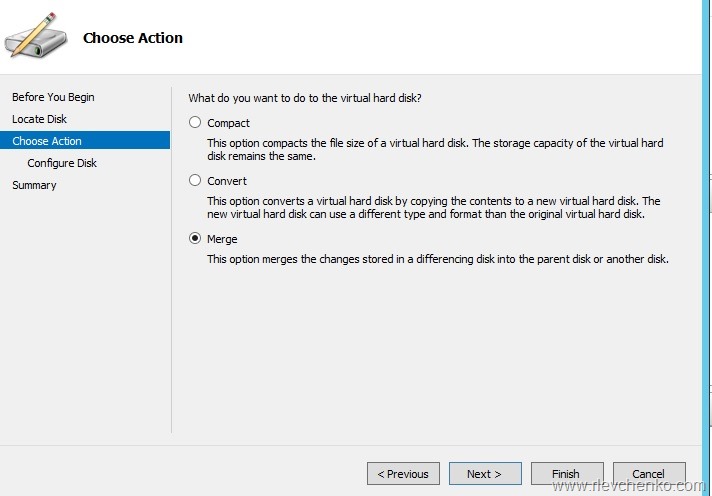The width and height of the screenshot is (712, 496).
Task: Click the Convert option label text
Action: coord(227,181)
